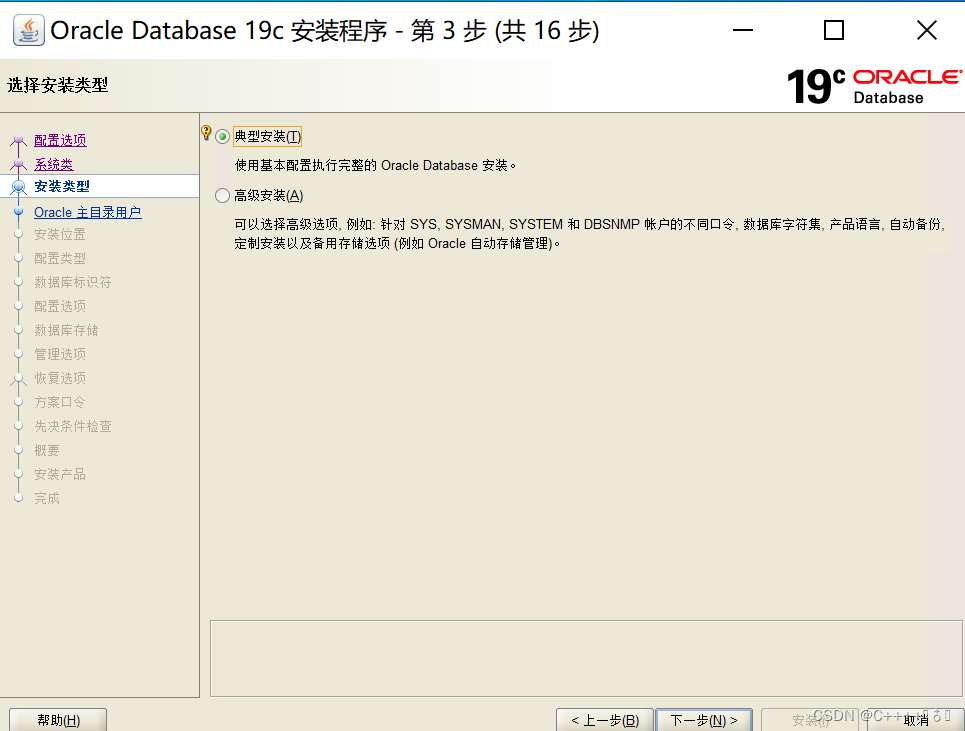This screenshot has width=965, height=731.
Task: Click the 方案口令 step text
Action: point(60,402)
